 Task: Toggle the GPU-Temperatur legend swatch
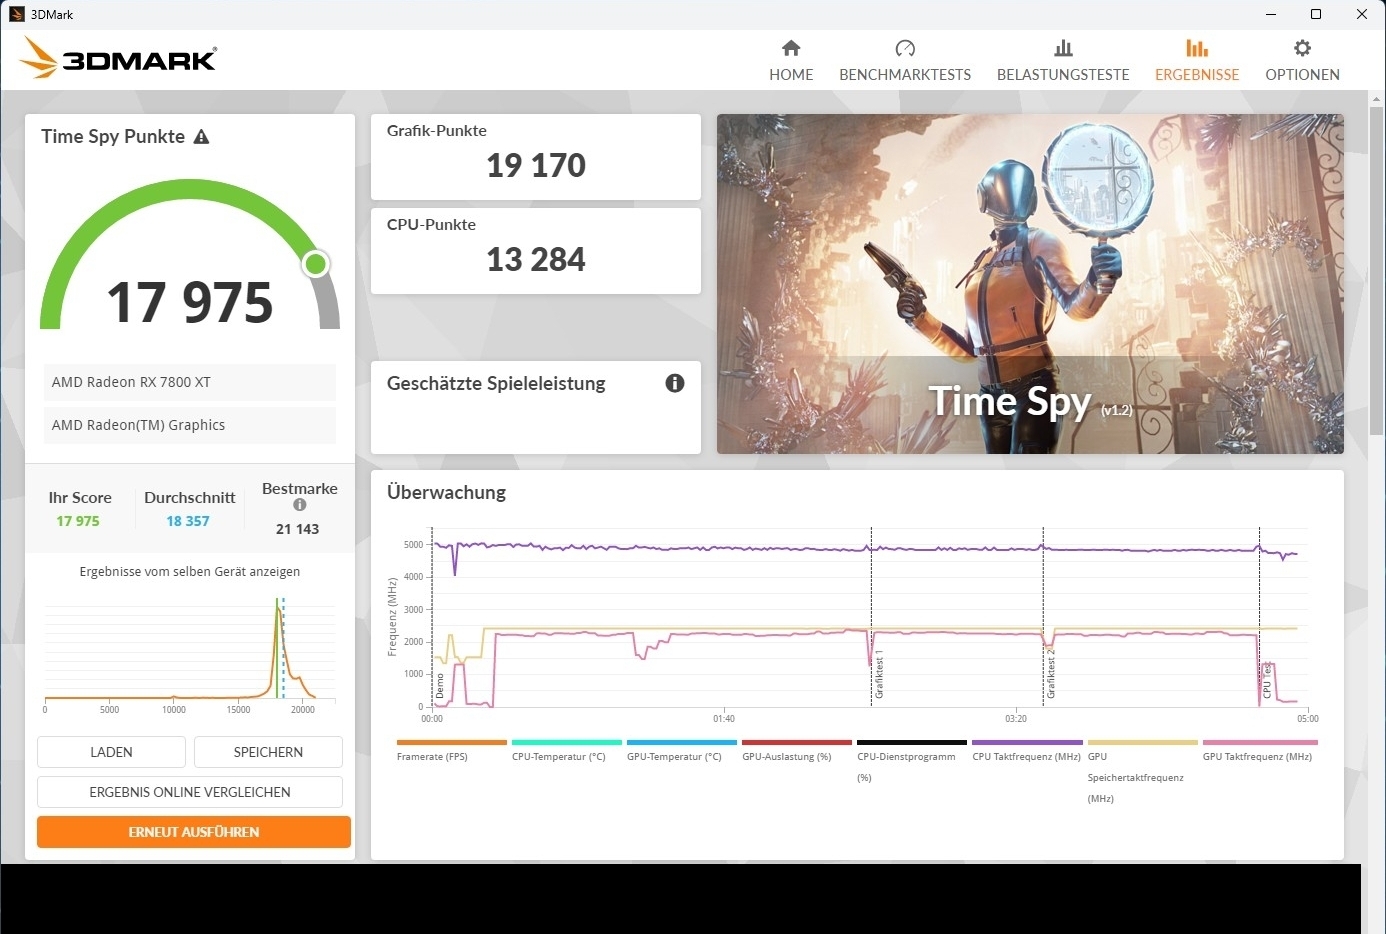click(682, 742)
